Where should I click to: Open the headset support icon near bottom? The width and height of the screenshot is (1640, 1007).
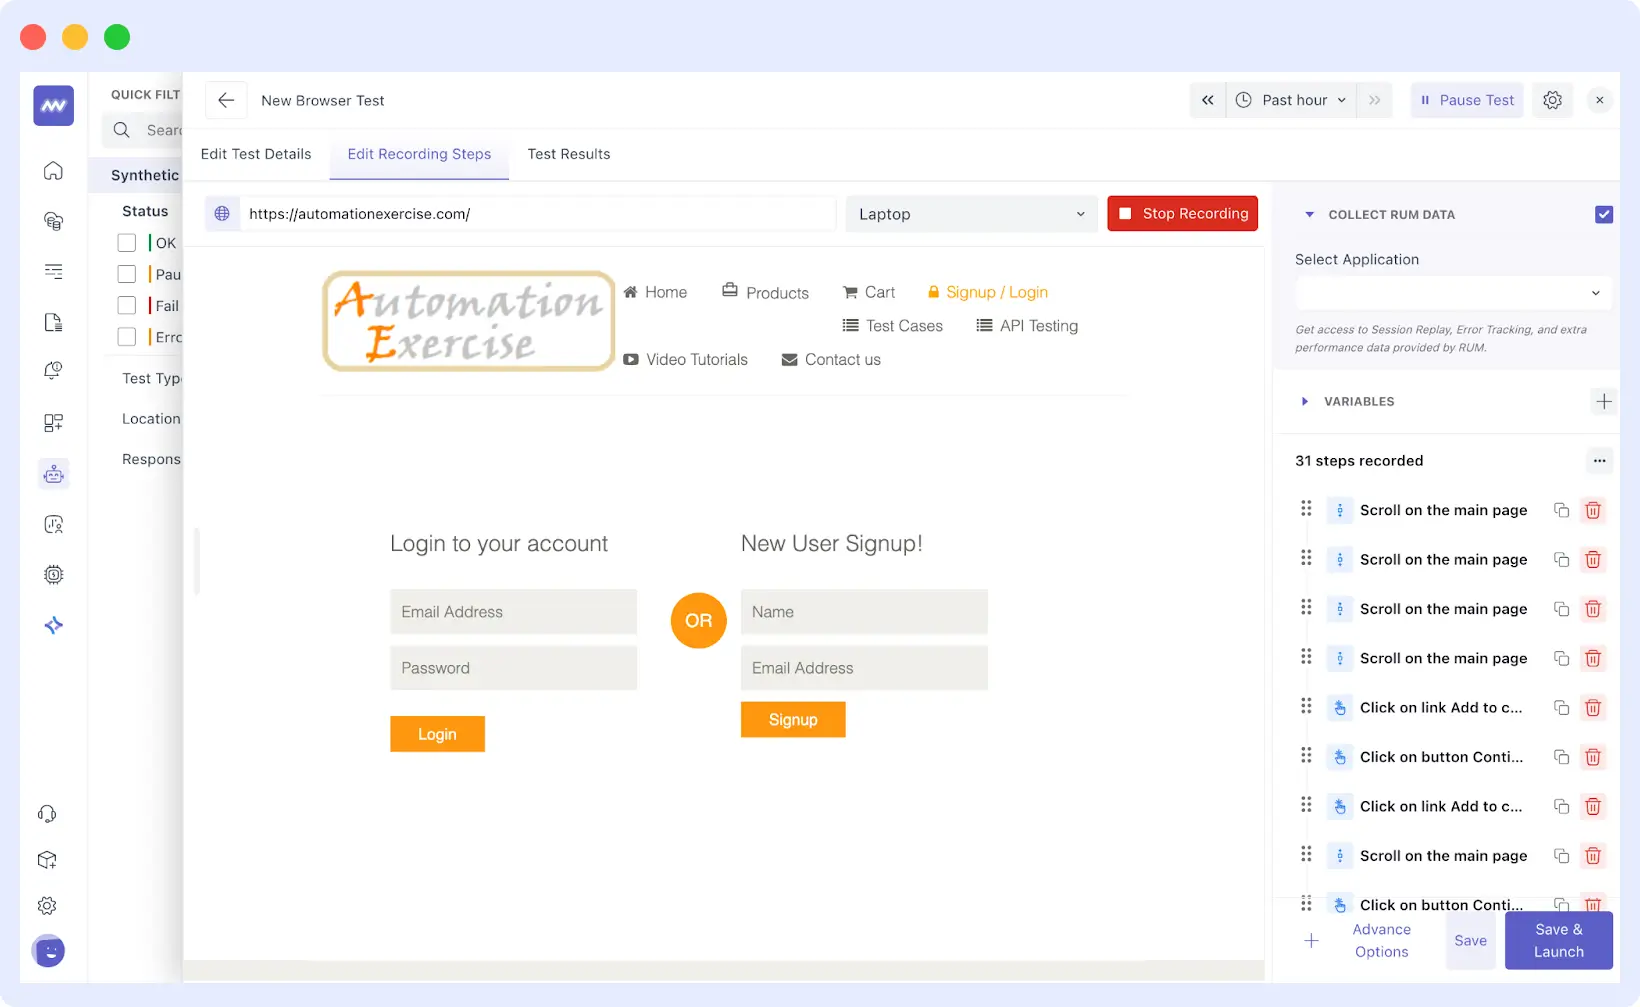[x=47, y=813]
